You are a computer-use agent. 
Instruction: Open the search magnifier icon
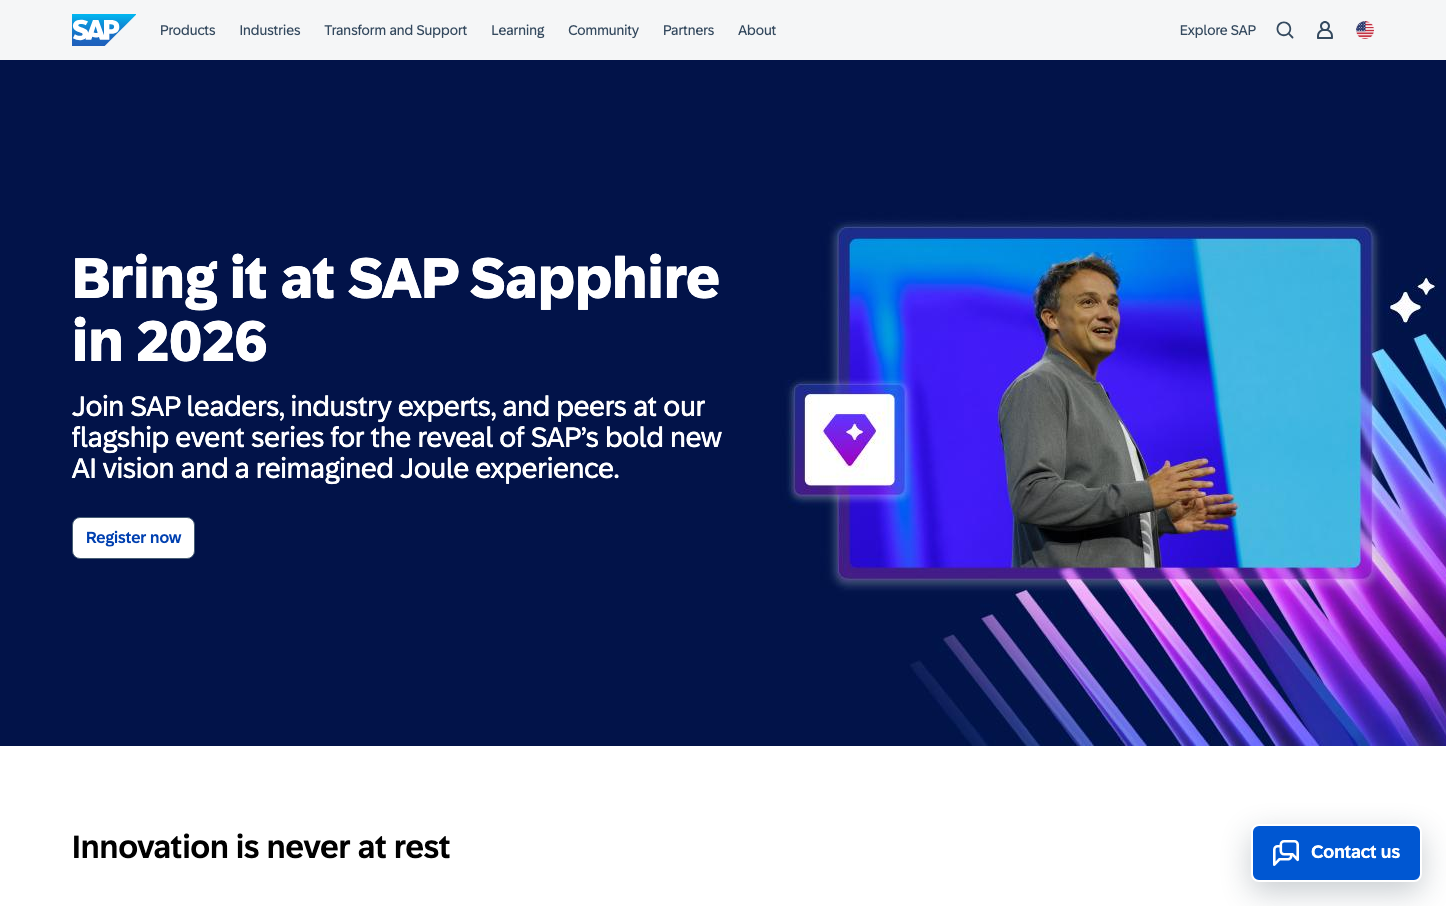(1285, 30)
